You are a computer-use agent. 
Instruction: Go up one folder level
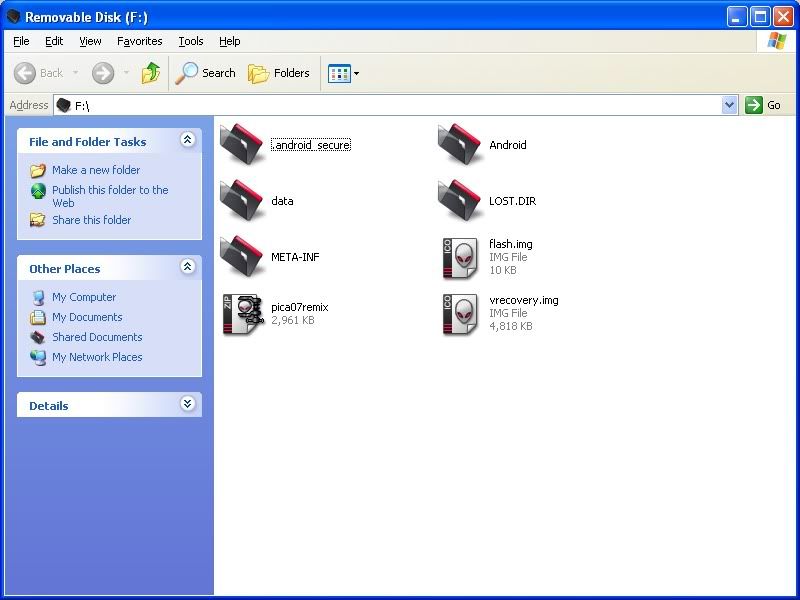pos(151,73)
